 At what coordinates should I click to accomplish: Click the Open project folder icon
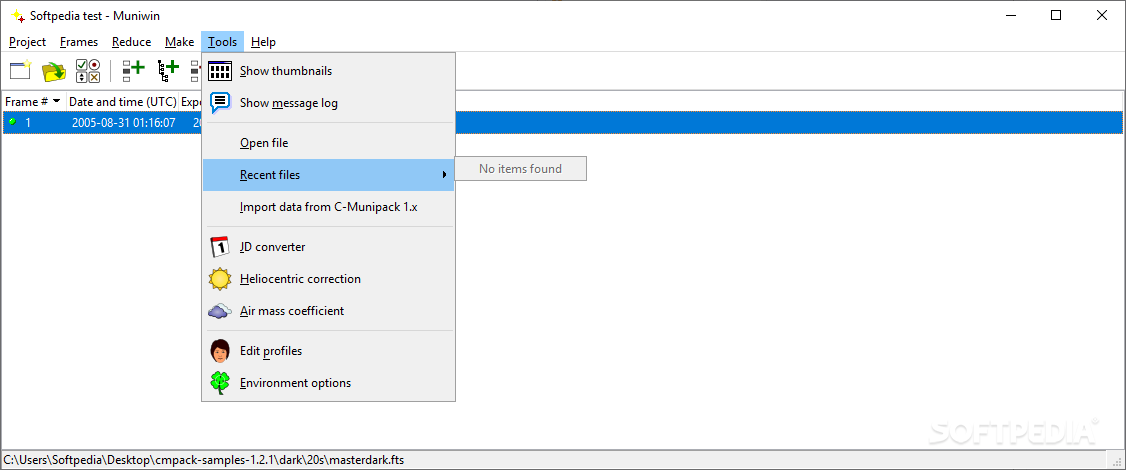54,70
